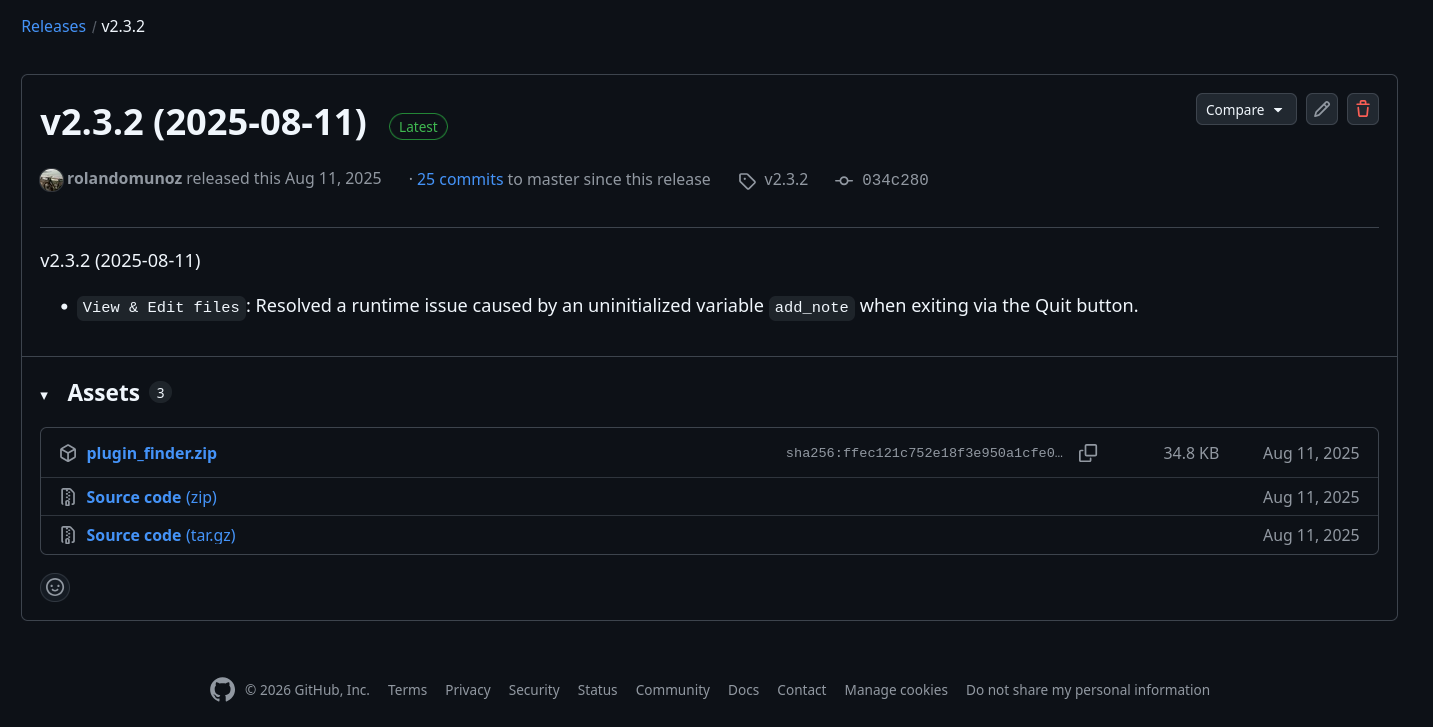1433x727 pixels.
Task: Click the package icon beside plugin_finder.zip
Action: (x=68, y=453)
